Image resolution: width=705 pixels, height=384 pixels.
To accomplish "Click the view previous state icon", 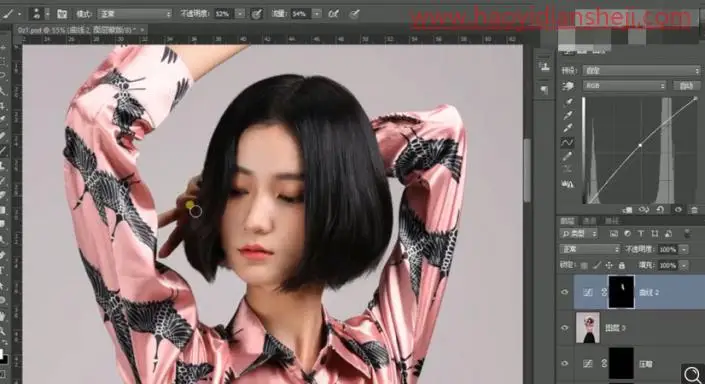I will point(644,210).
